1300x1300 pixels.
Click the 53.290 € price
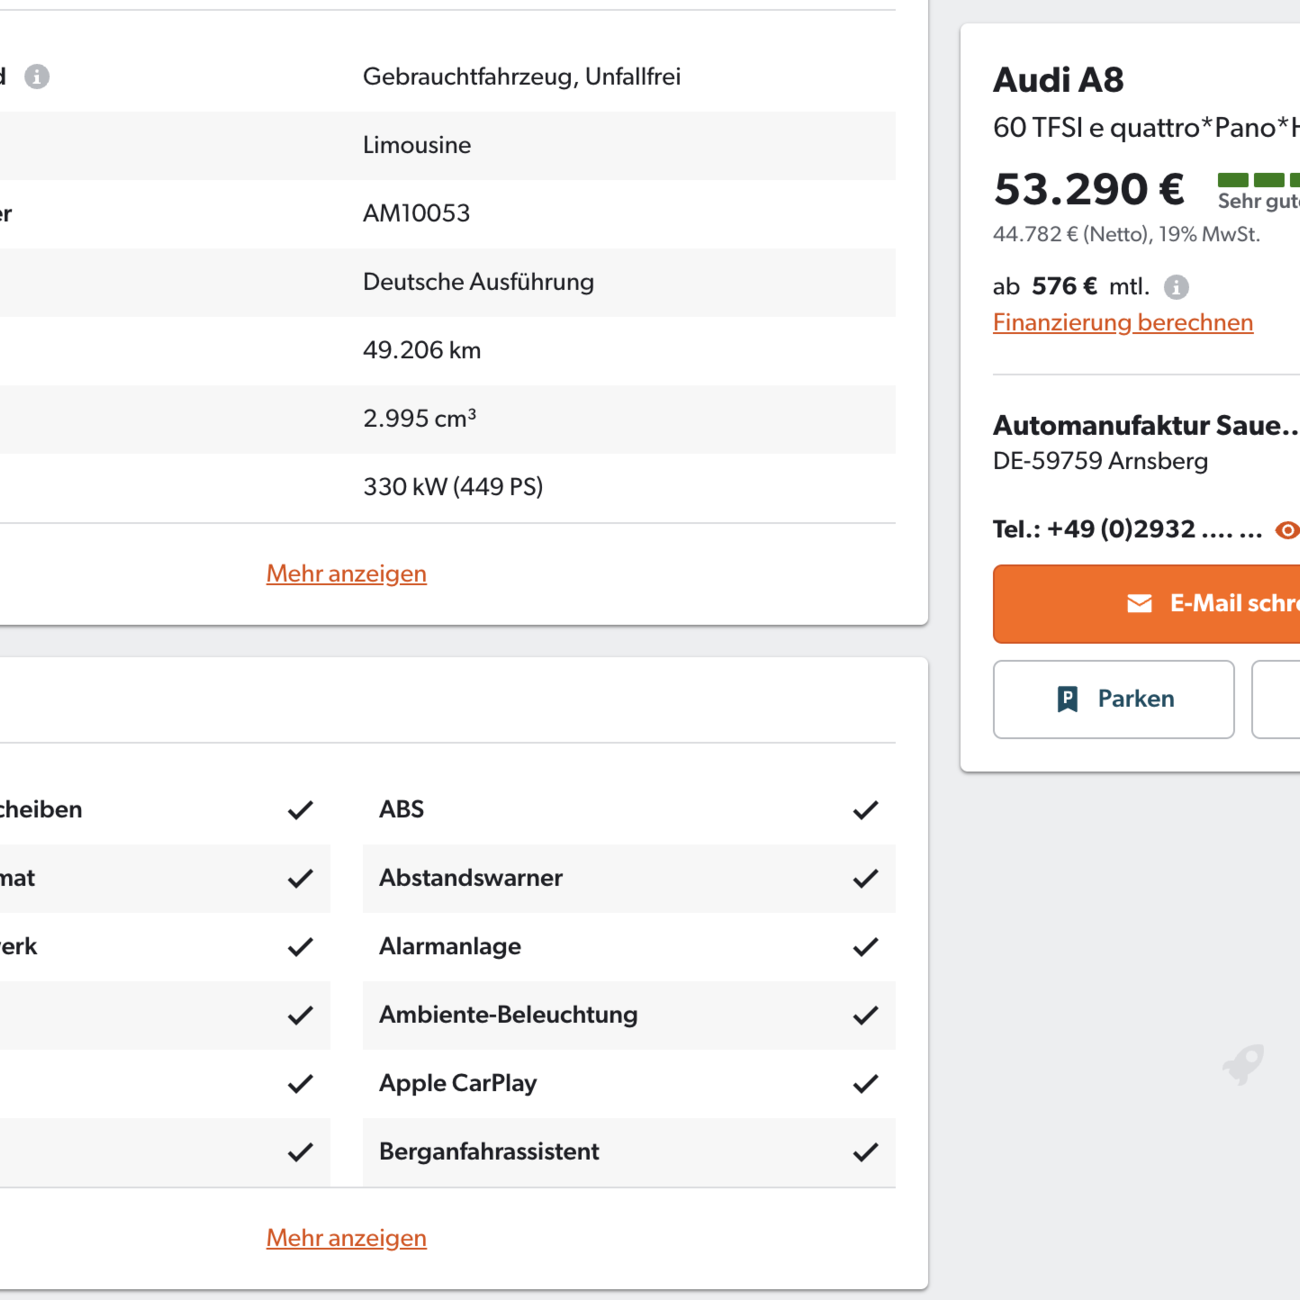[x=1089, y=188]
